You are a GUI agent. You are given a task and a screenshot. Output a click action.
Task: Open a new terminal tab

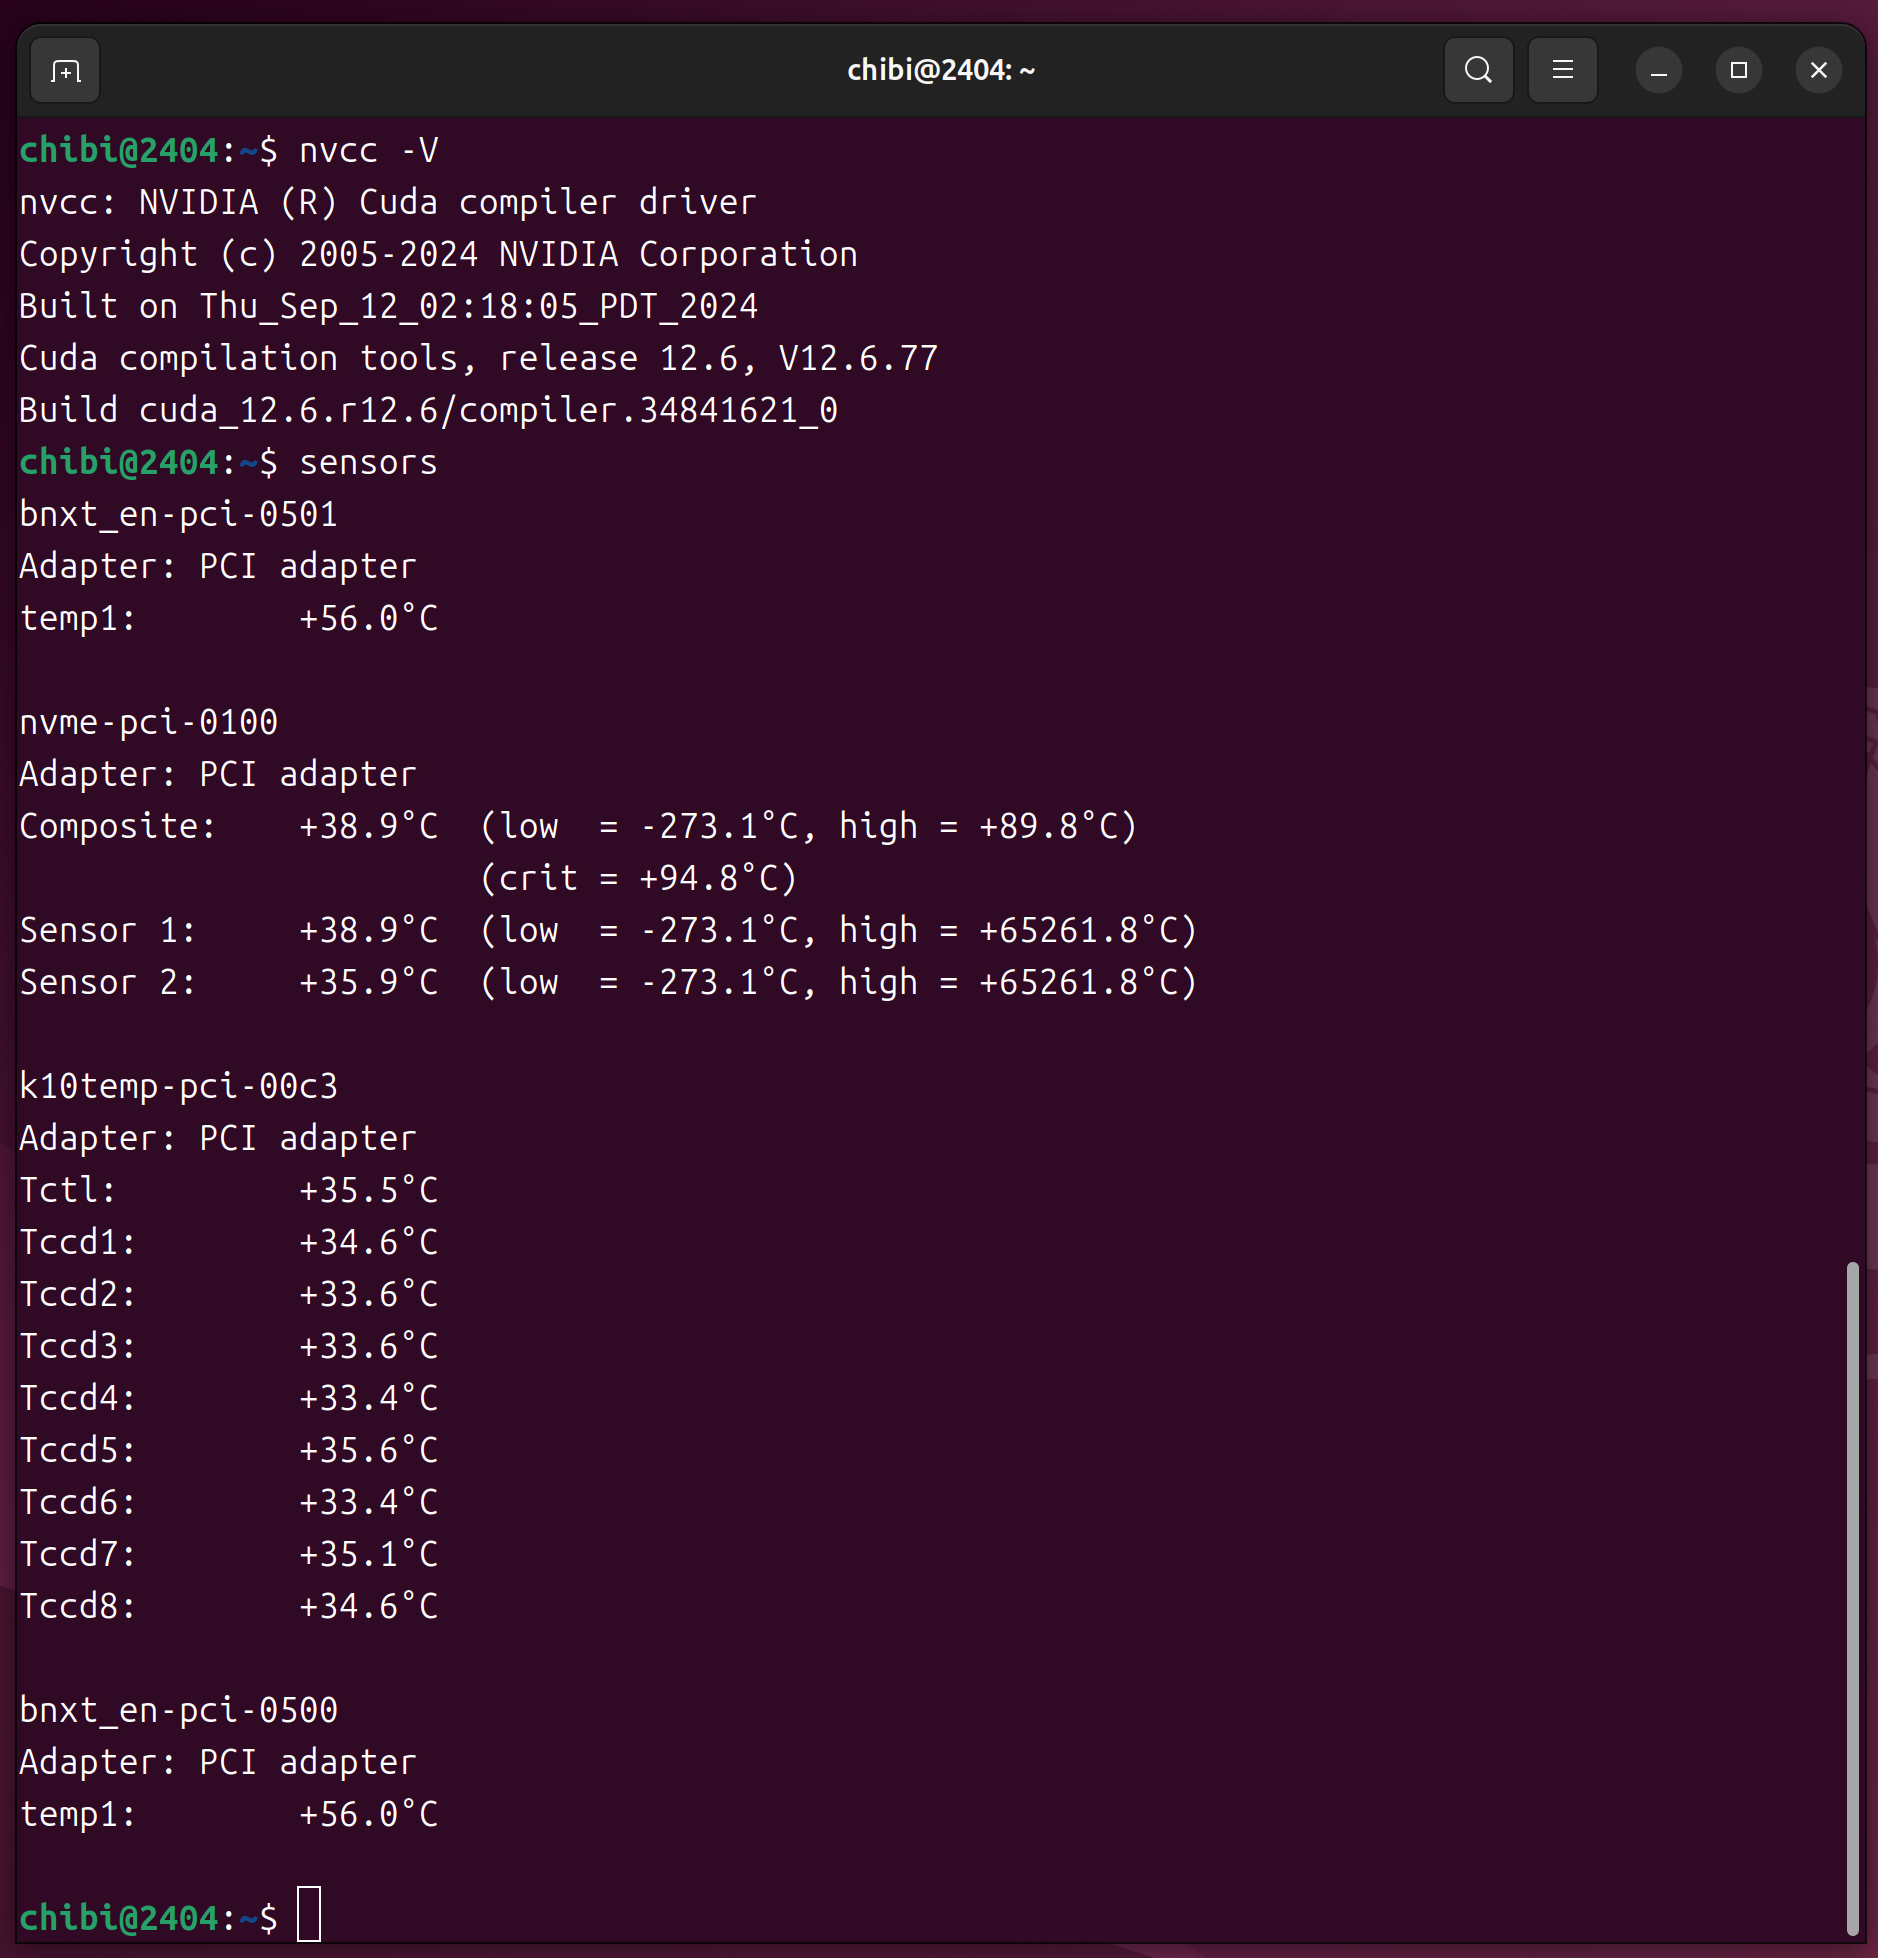(65, 71)
